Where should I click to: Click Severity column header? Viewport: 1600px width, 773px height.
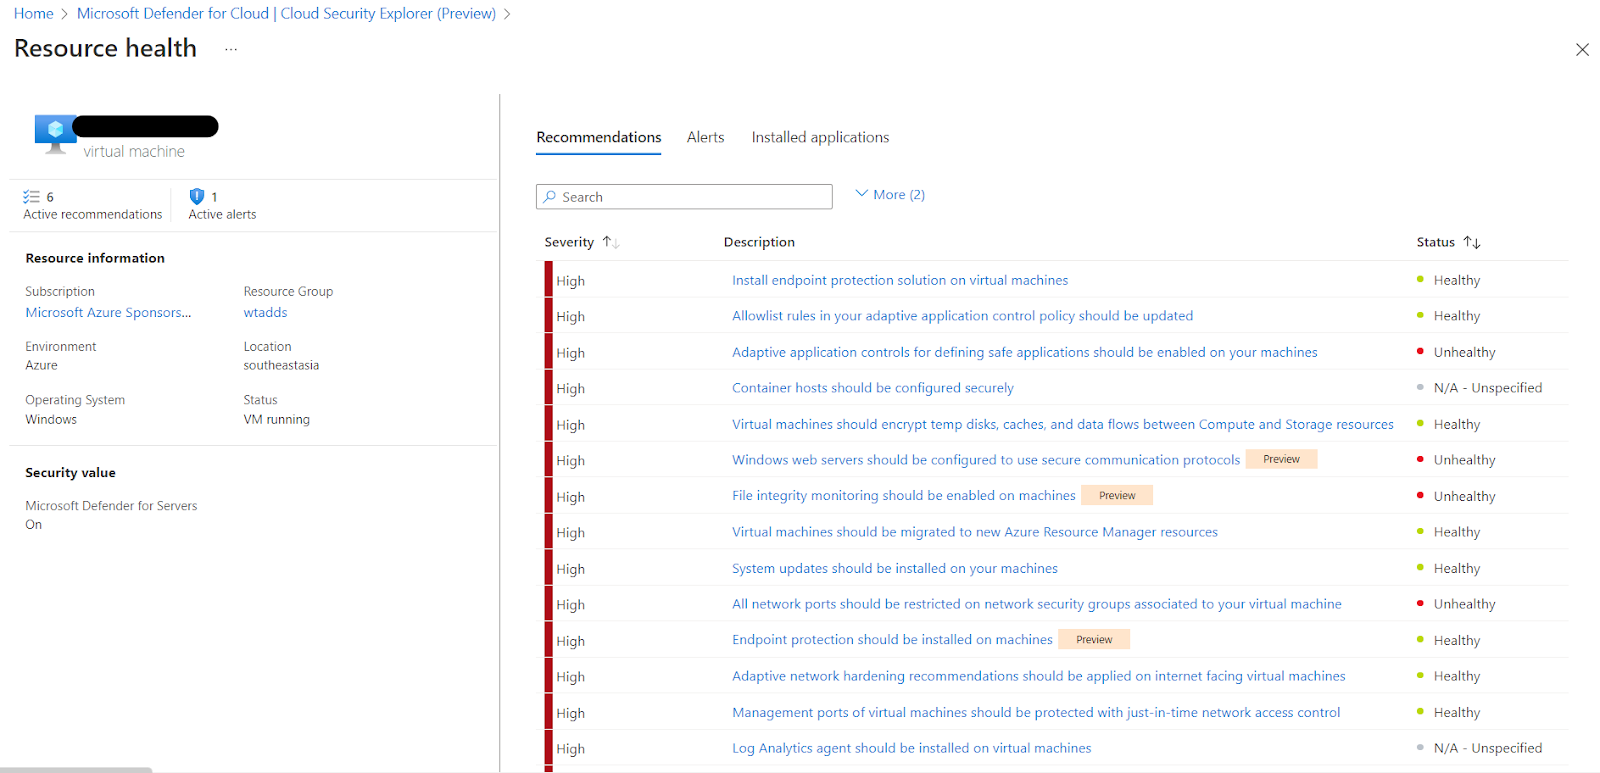(569, 242)
